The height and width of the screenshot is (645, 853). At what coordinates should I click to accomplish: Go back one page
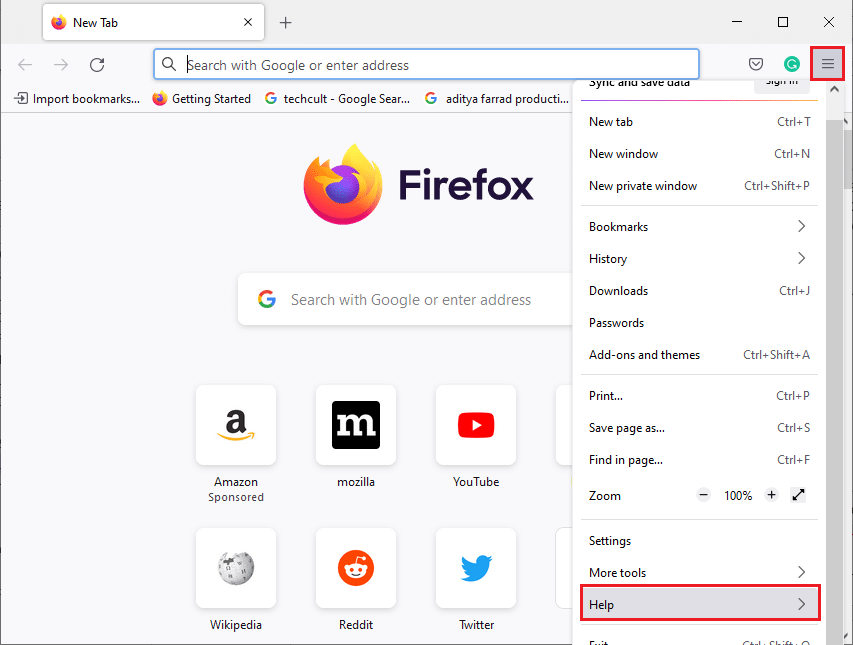[25, 65]
